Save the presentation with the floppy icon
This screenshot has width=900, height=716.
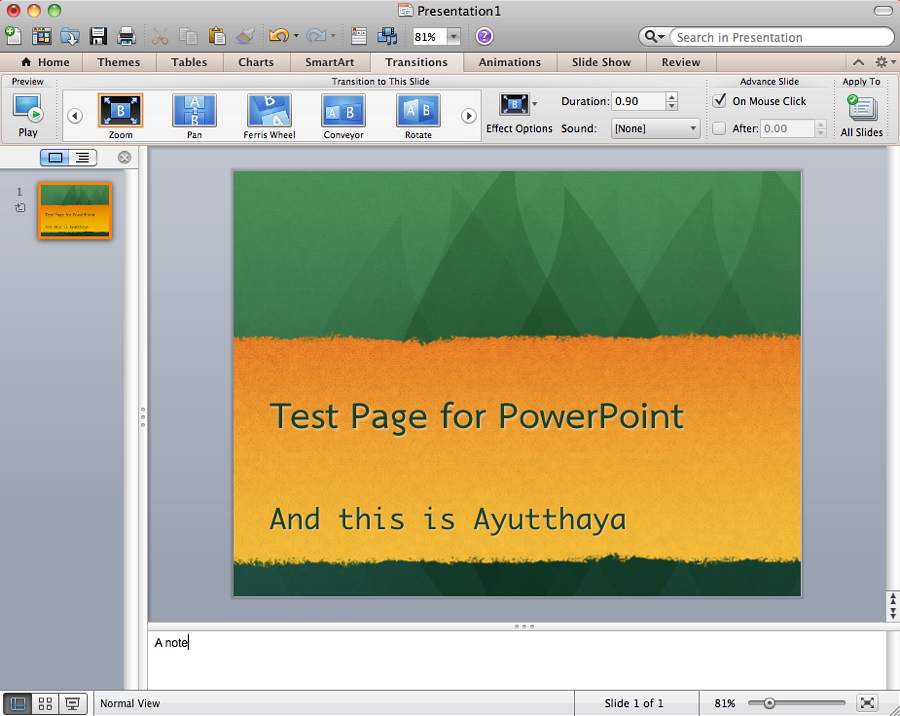(98, 36)
